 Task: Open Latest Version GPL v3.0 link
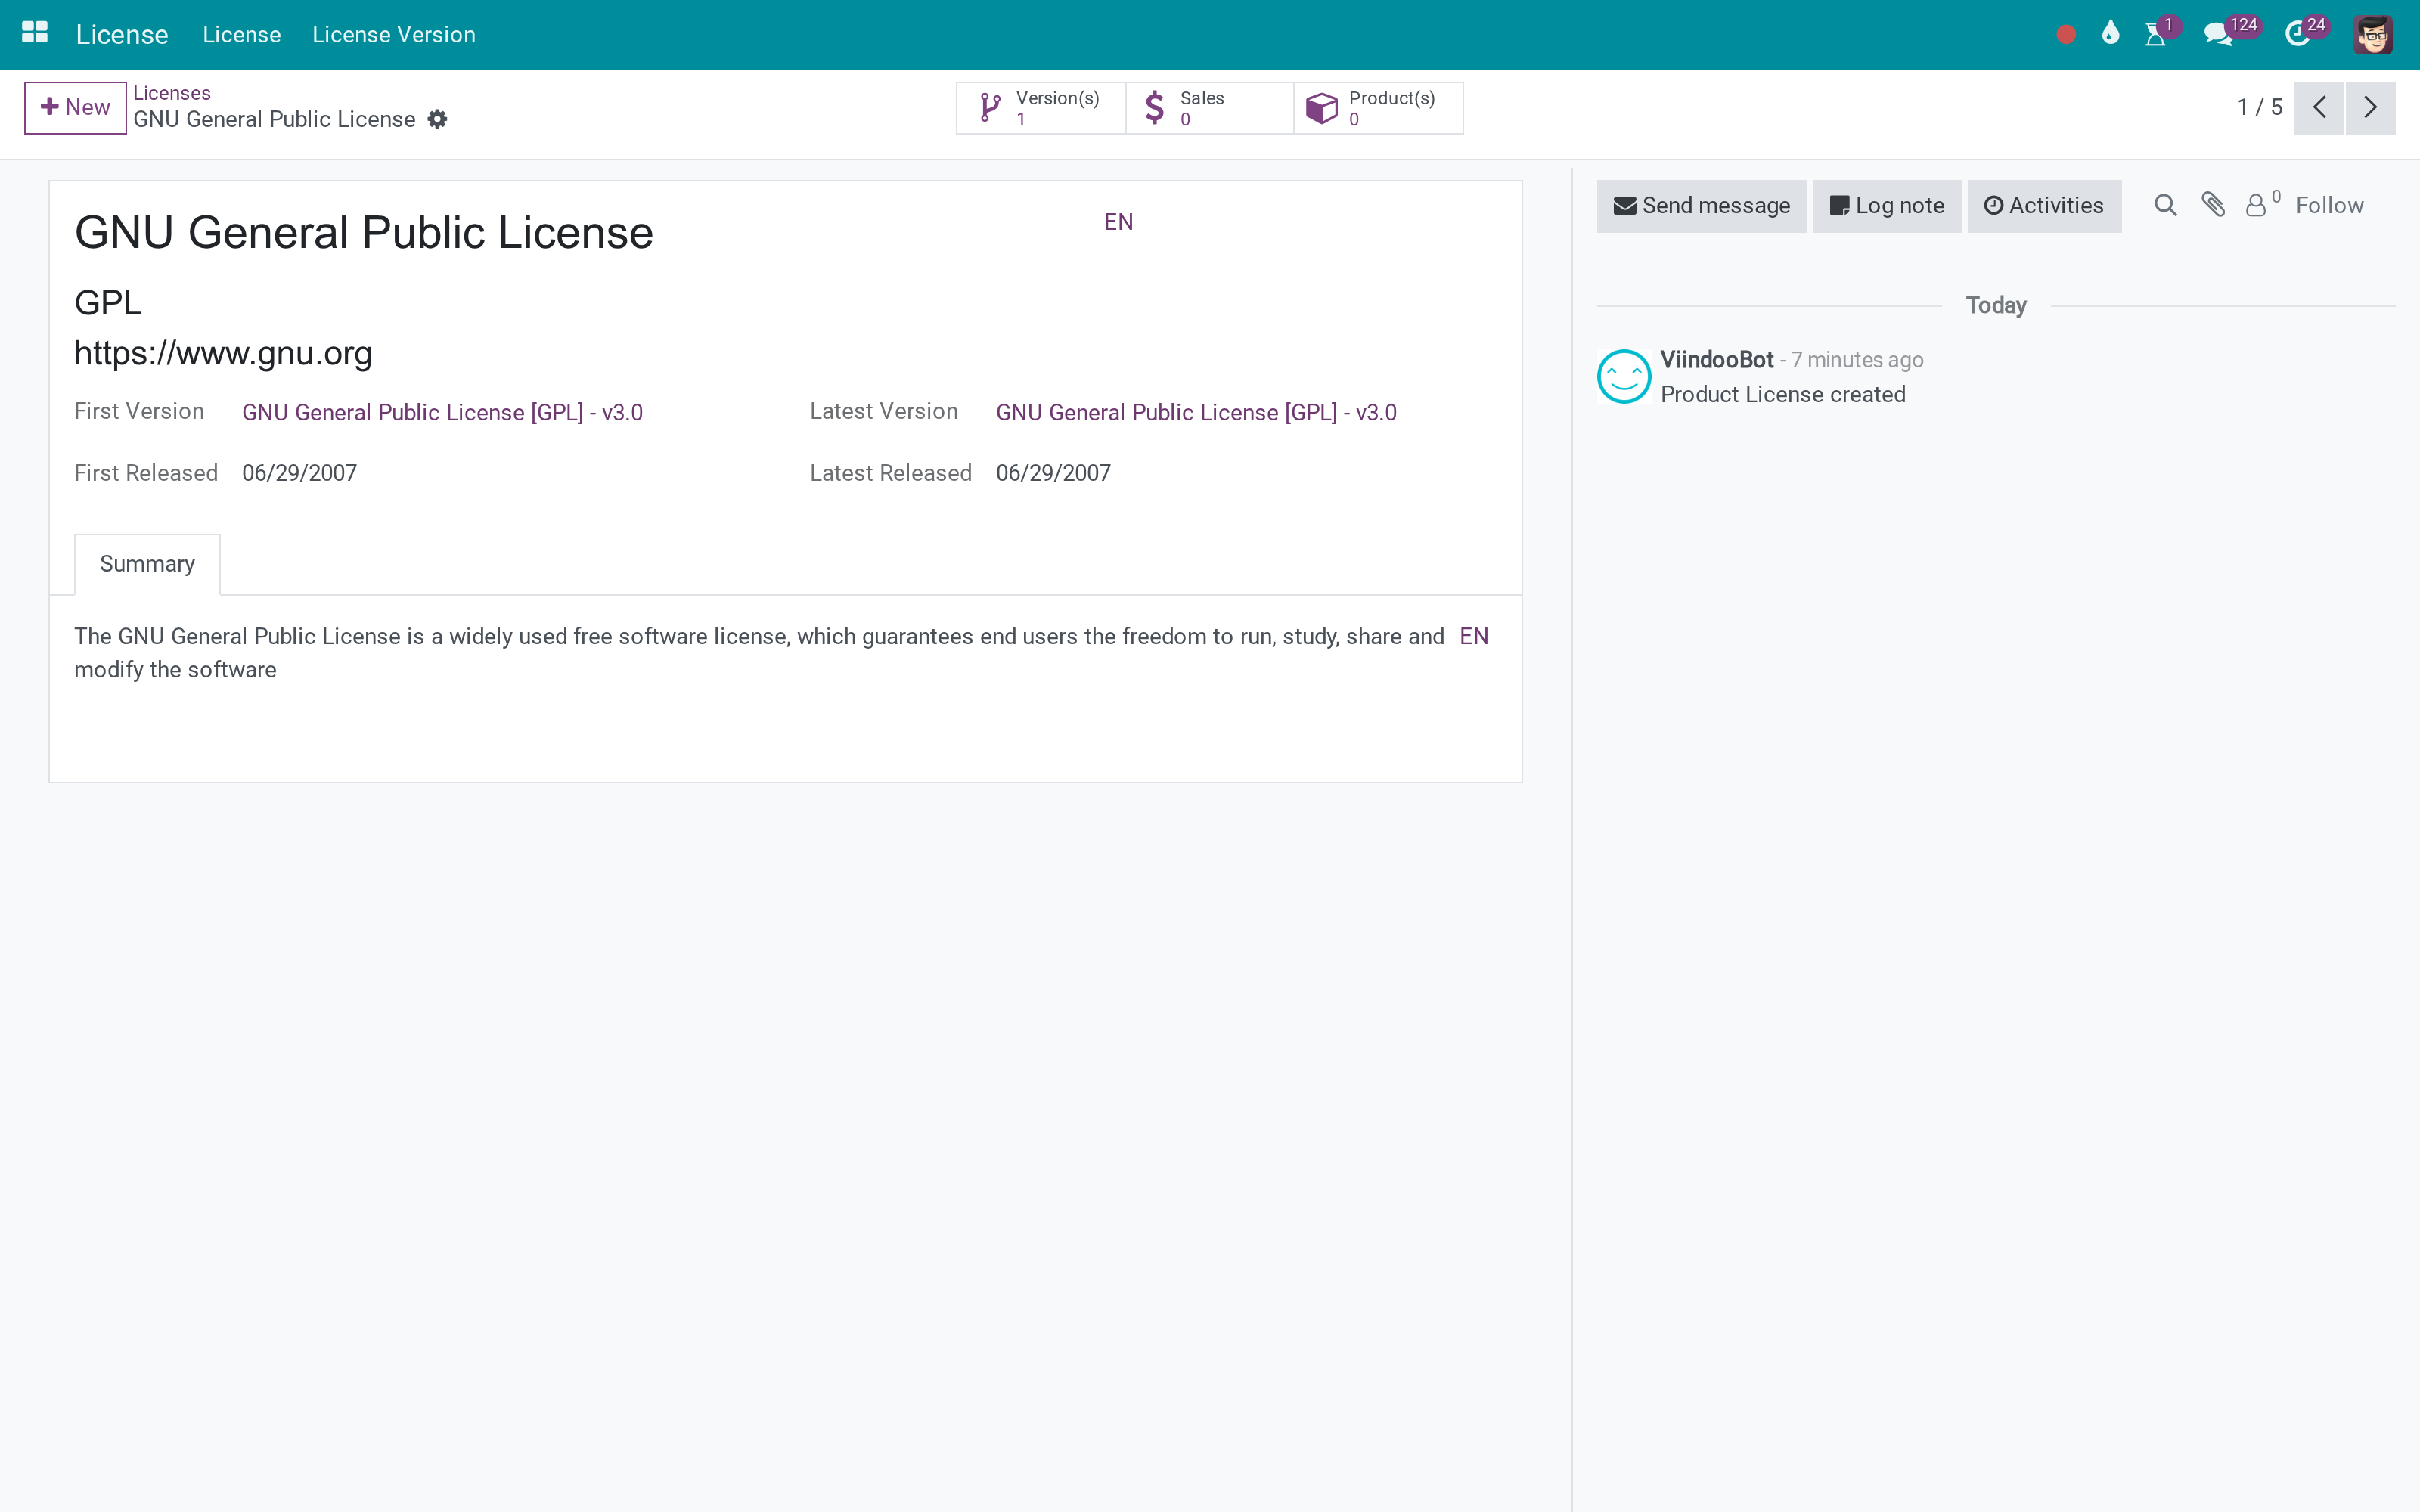pos(1196,412)
